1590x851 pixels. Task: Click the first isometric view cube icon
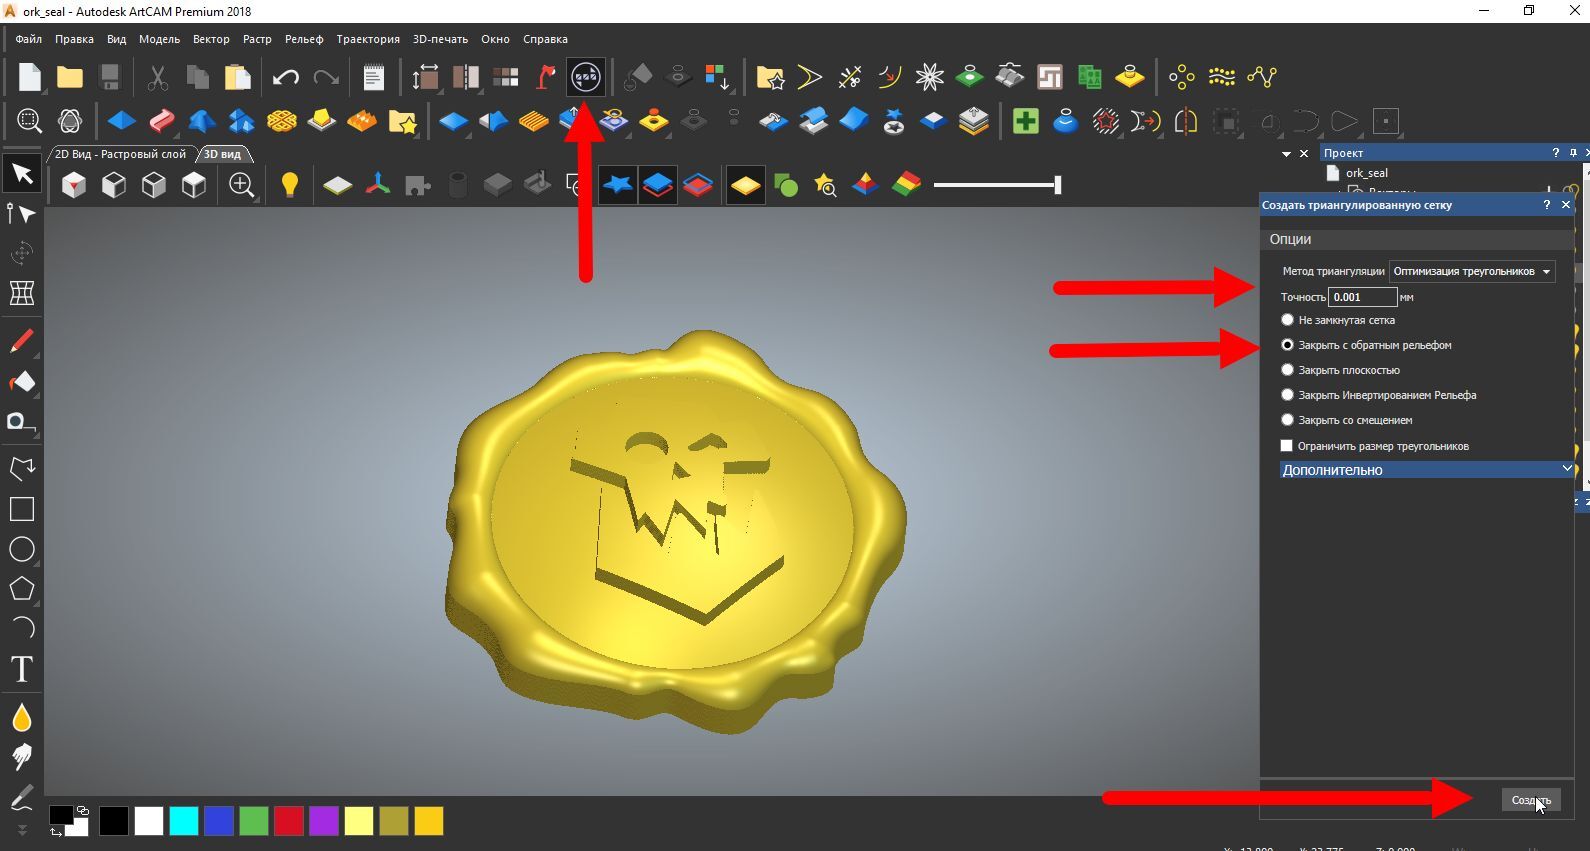pos(74,185)
